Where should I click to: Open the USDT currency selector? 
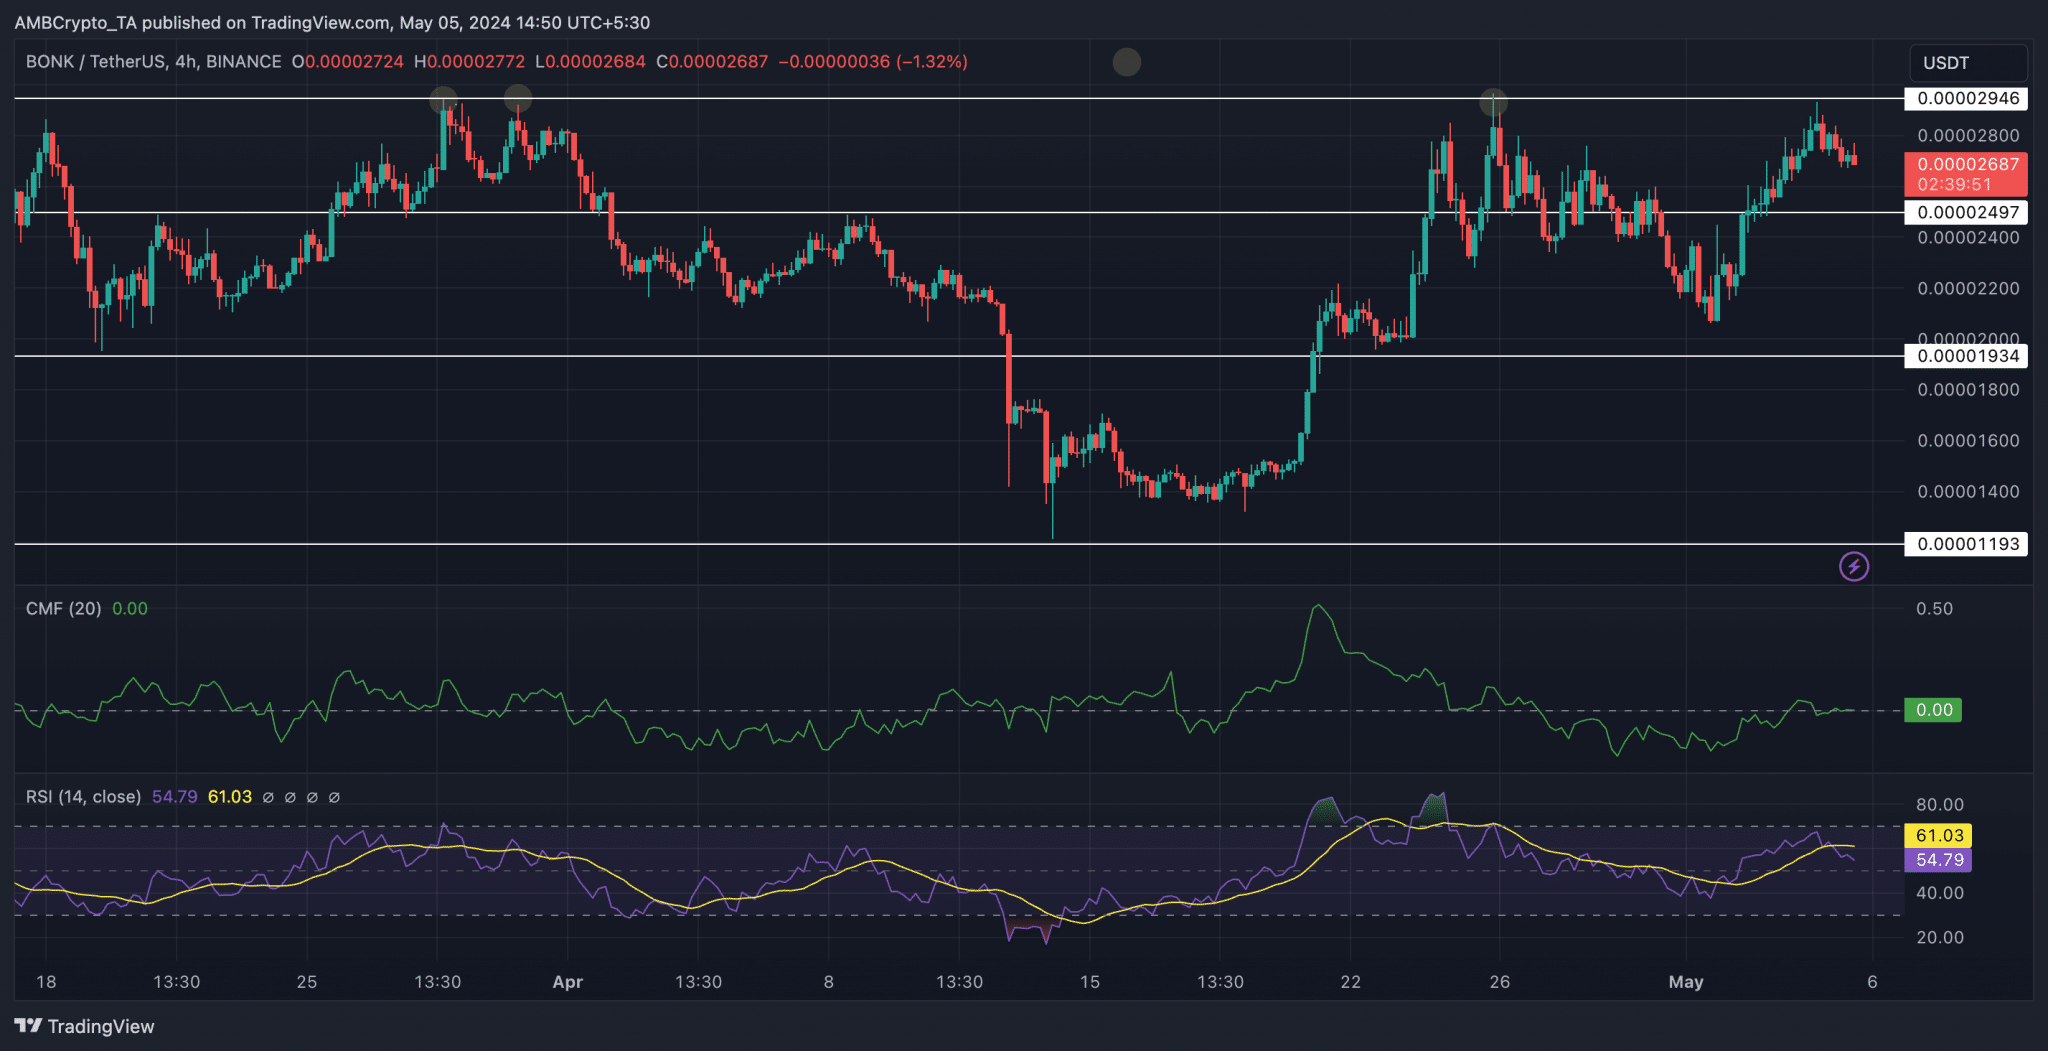(x=1967, y=62)
